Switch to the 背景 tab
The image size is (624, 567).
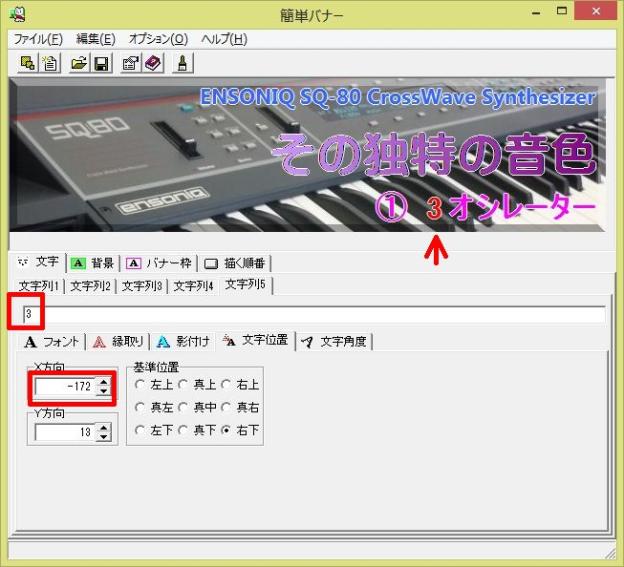92,263
